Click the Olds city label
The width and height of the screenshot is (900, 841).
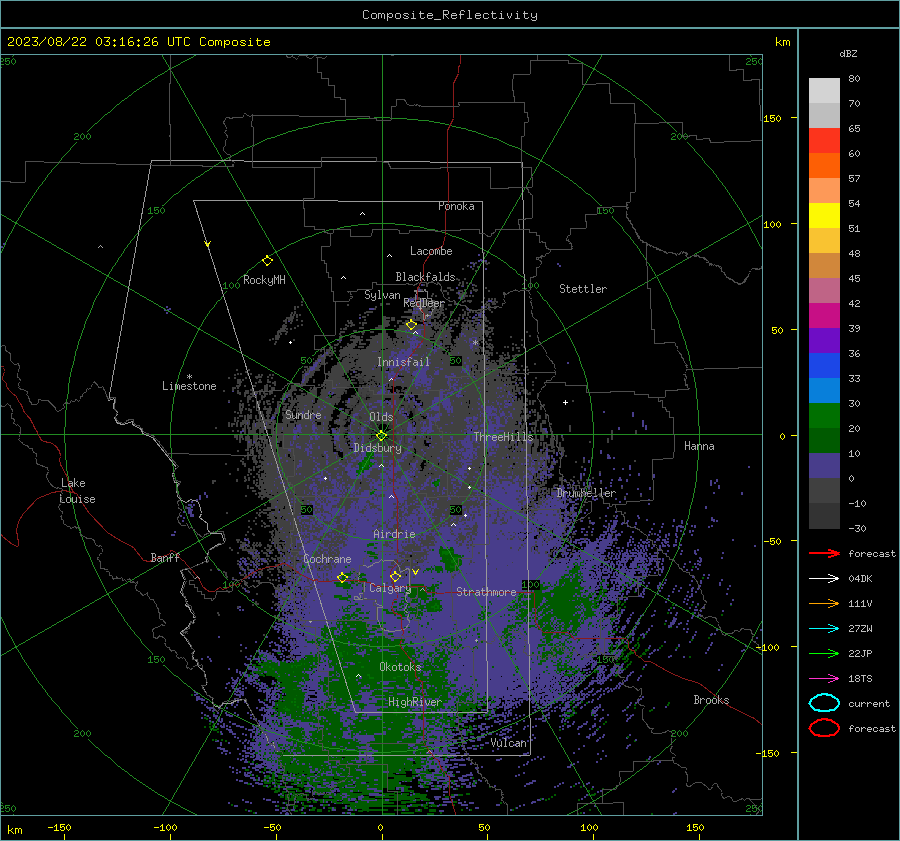coord(381,417)
